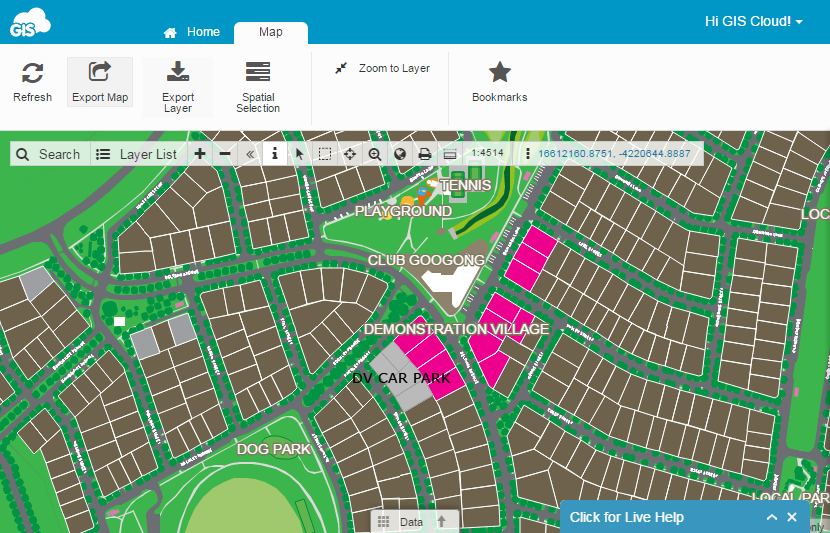Click the CLUB GOOGONG label

click(x=427, y=260)
